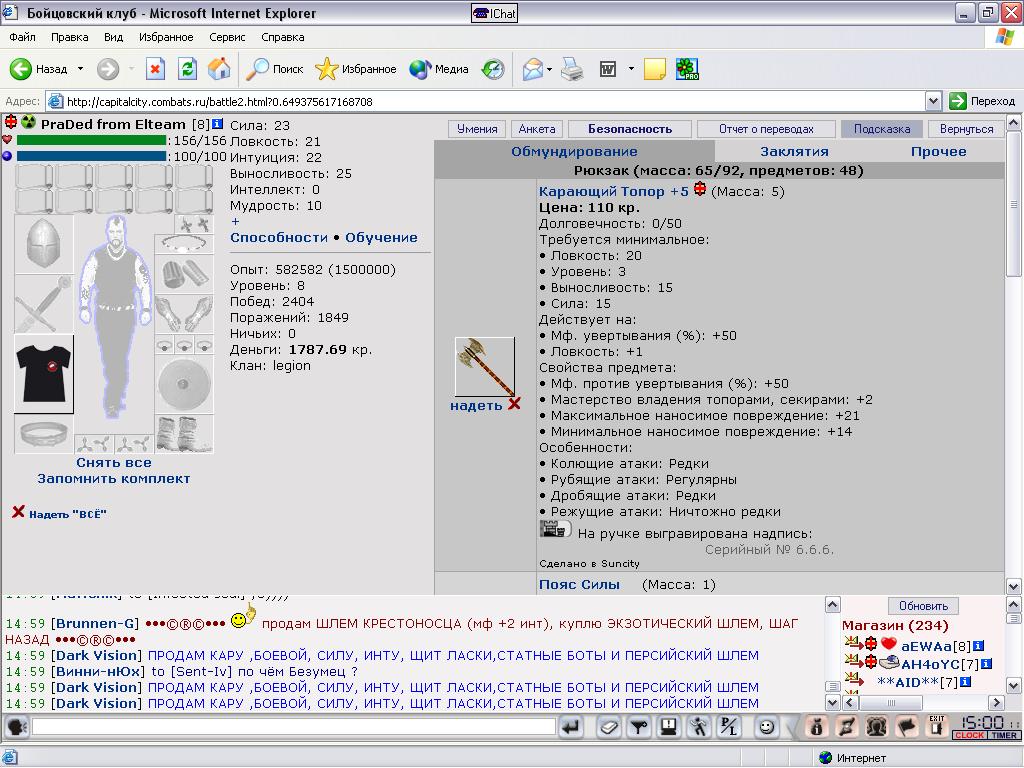Screen dimensions: 1024x768
Task: Click the empty gloves slot
Action: [x=184, y=315]
